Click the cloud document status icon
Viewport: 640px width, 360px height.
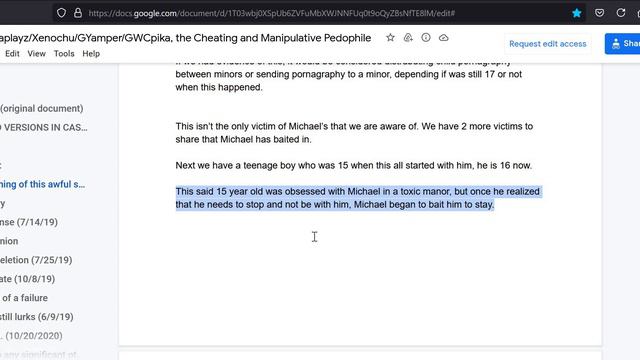(444, 38)
